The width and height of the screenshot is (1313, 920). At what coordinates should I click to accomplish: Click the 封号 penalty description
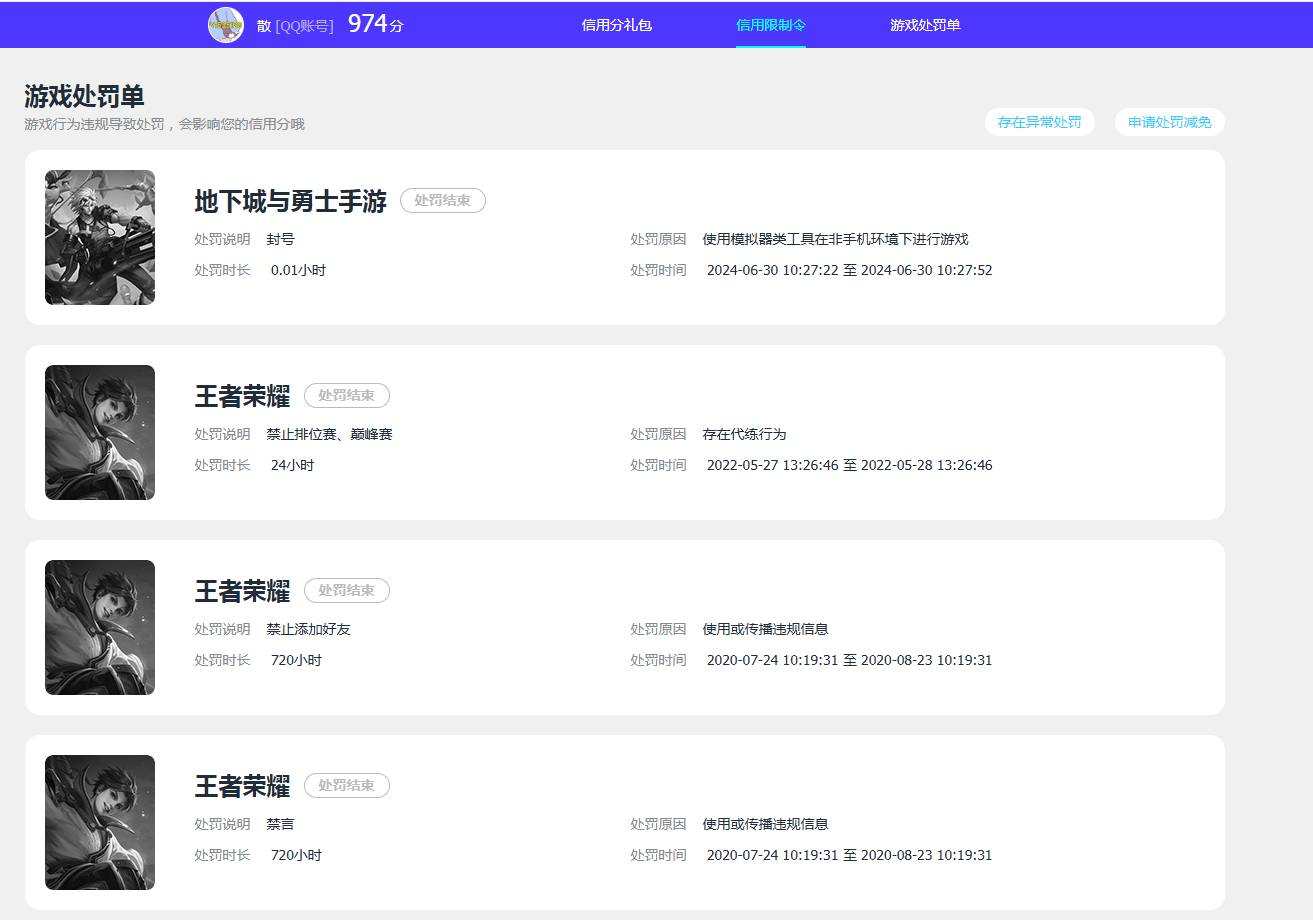280,239
